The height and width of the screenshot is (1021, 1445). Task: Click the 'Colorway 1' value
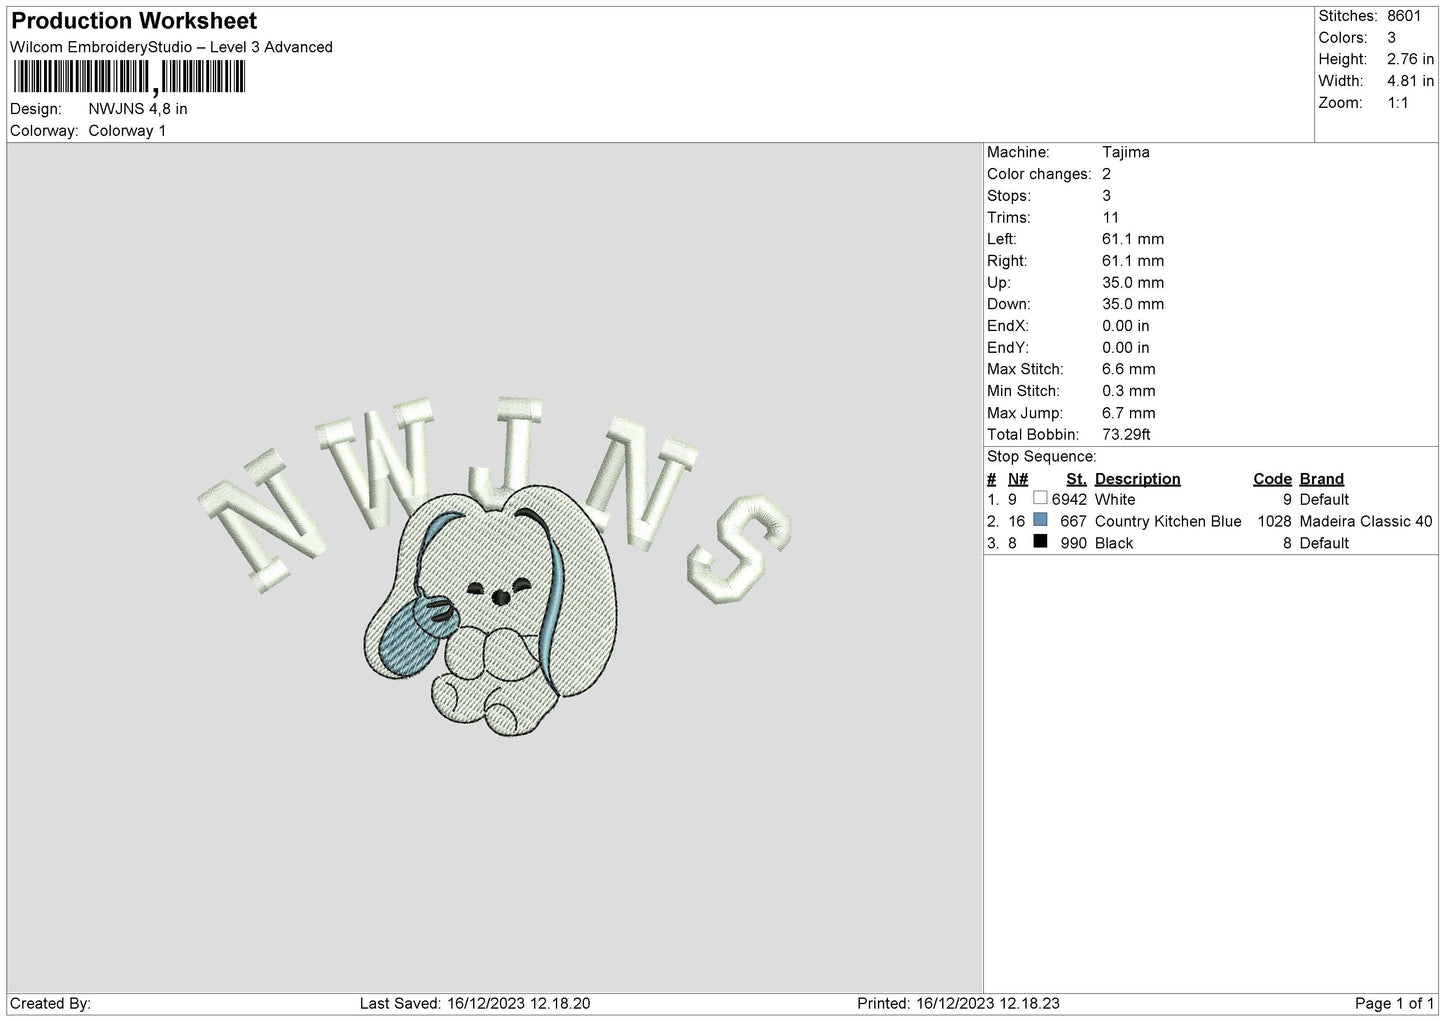click(127, 131)
